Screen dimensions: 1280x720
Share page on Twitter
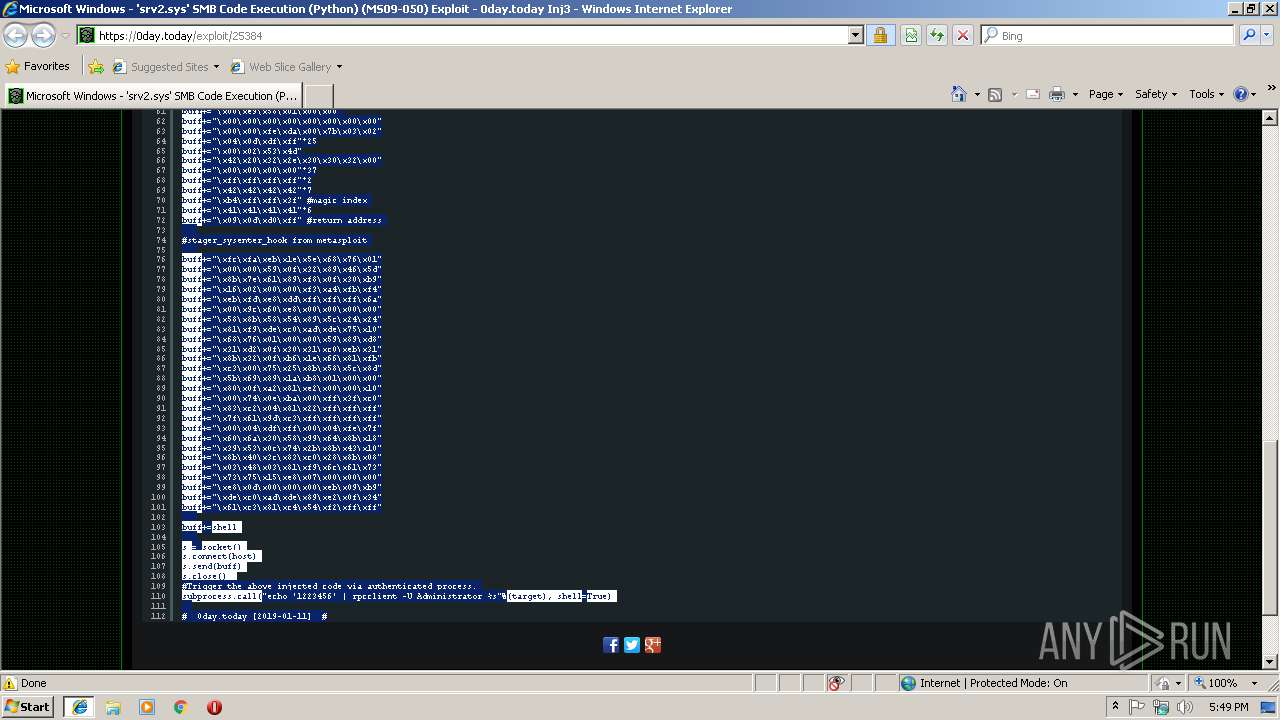[x=632, y=645]
